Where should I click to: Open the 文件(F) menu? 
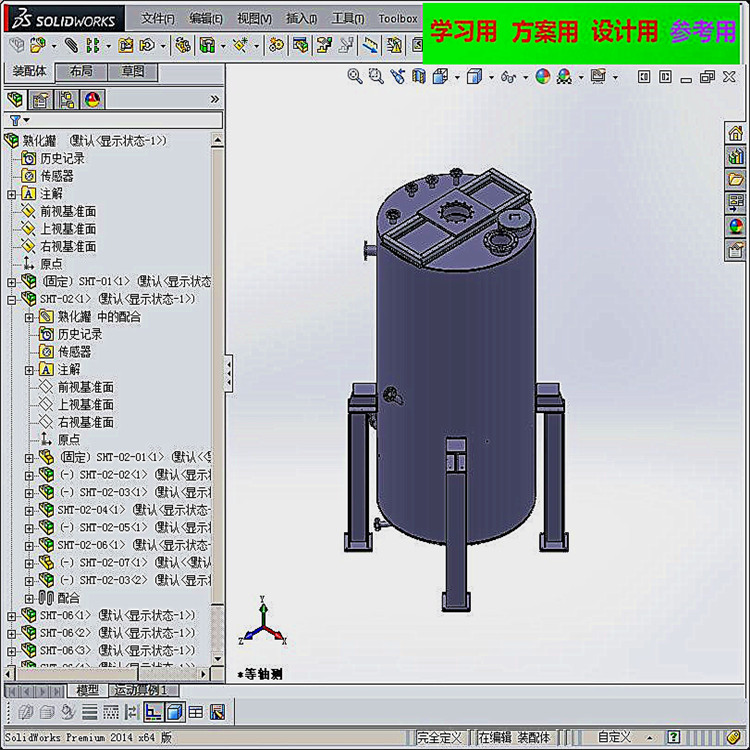click(157, 18)
